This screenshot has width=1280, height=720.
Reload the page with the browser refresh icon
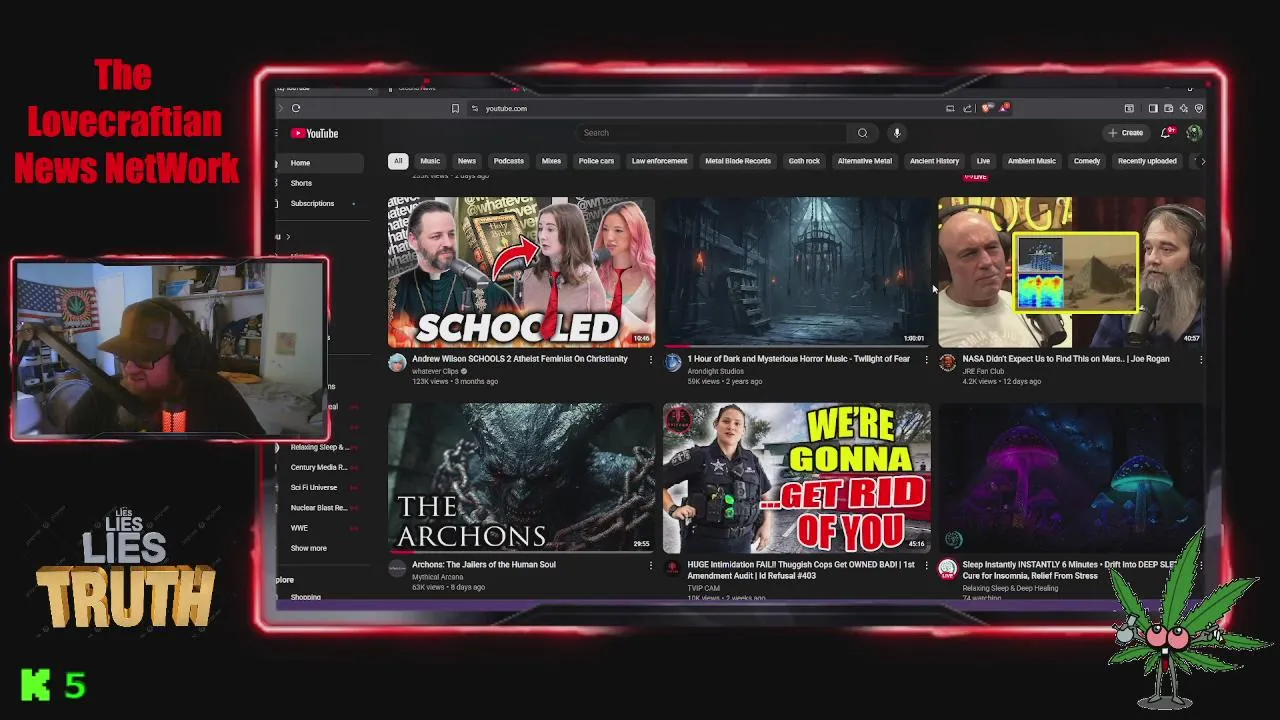click(x=296, y=108)
